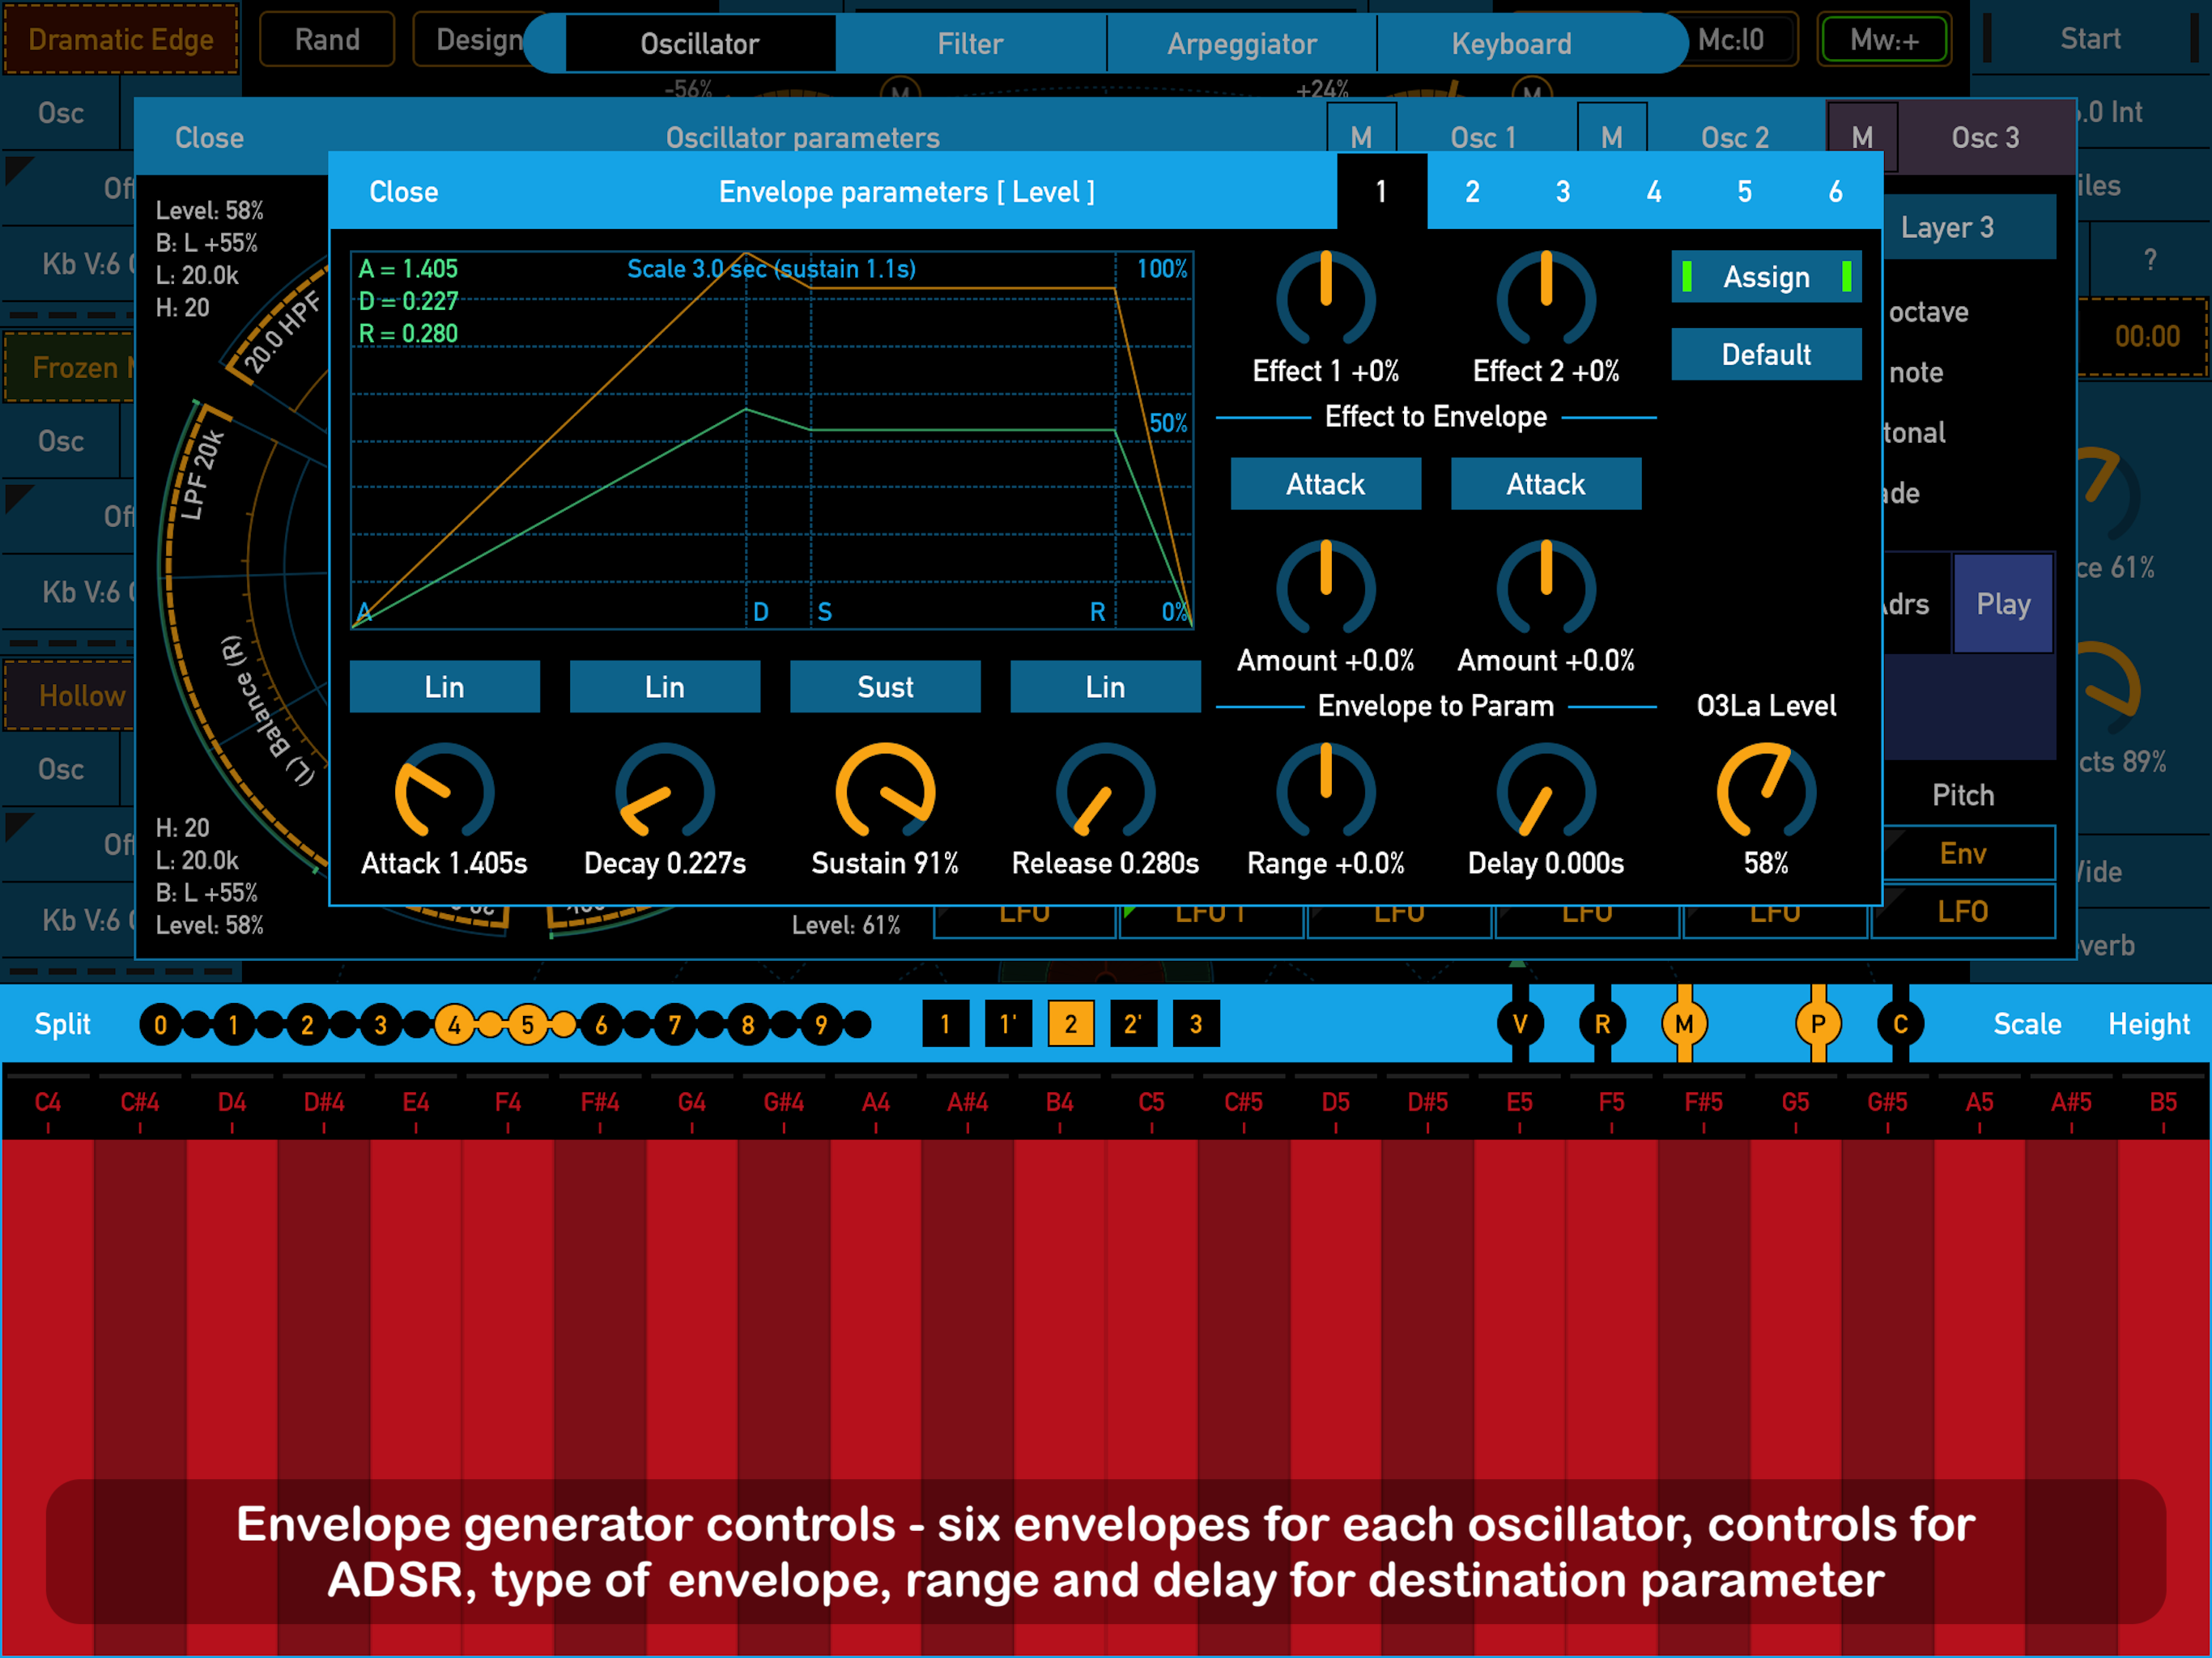The height and width of the screenshot is (1658, 2212).
Task: Open the Sust envelope type selector
Action: pos(884,687)
